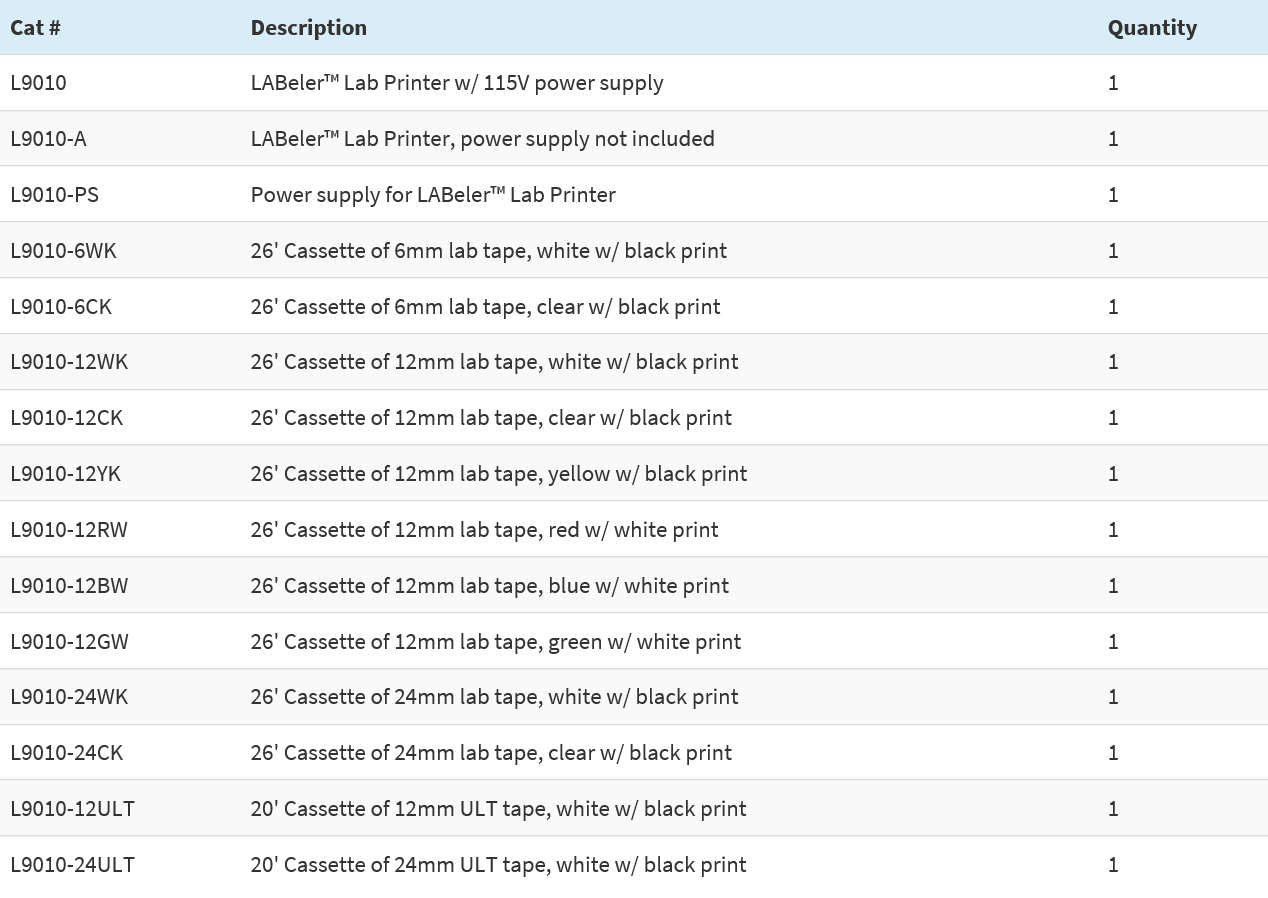Select the L9010-24ULT catalog number

click(x=72, y=865)
